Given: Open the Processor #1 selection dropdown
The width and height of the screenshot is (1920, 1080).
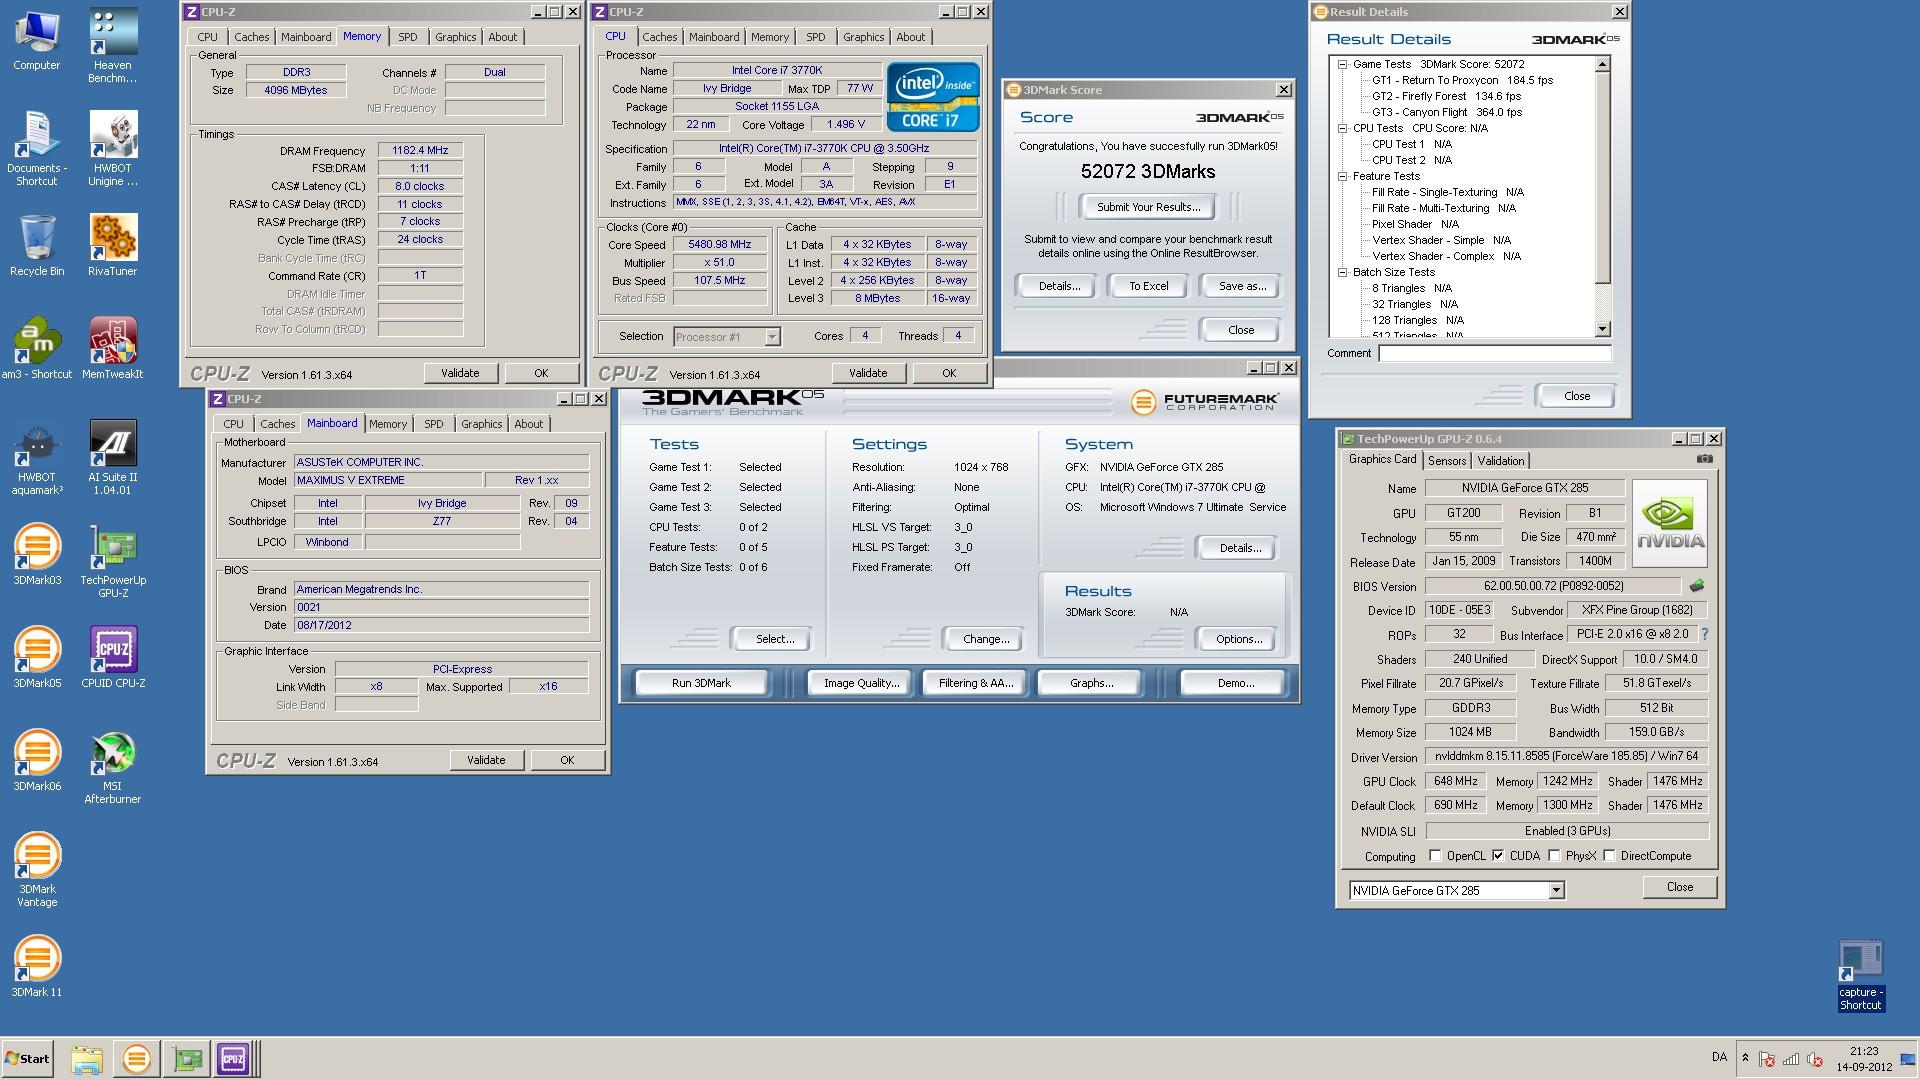Looking at the screenshot, I should click(x=772, y=337).
